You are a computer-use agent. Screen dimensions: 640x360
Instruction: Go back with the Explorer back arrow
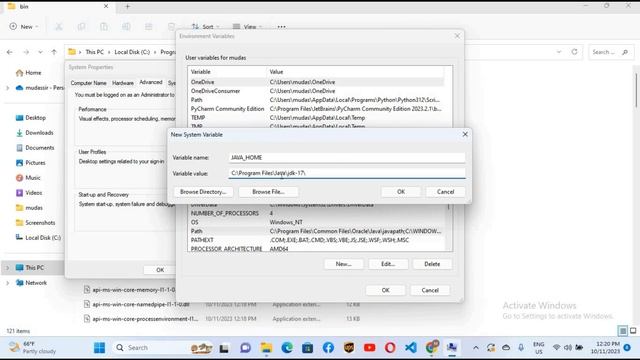click(10, 52)
